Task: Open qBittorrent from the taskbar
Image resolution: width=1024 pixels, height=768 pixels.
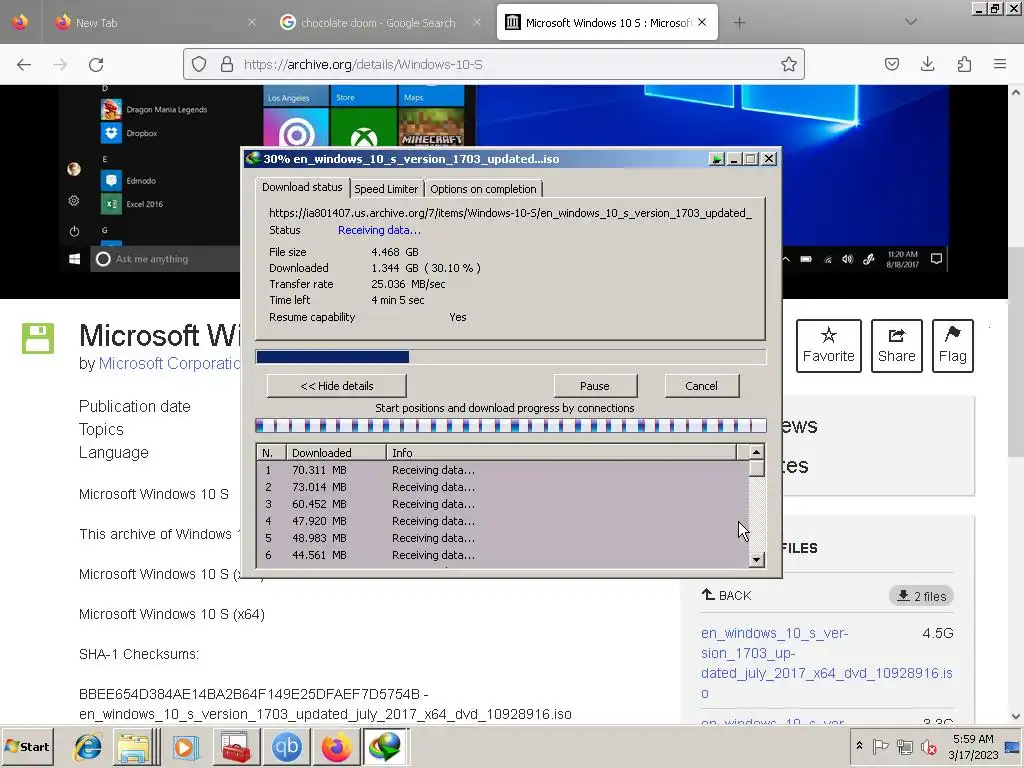Action: coord(286,747)
